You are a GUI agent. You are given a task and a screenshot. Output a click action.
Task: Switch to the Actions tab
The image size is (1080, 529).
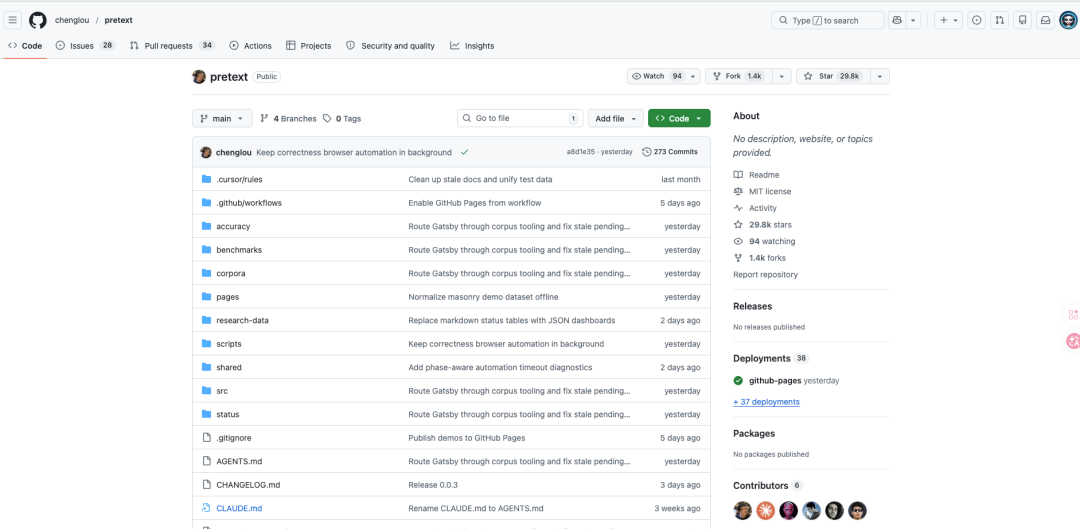pyautogui.click(x=251, y=45)
